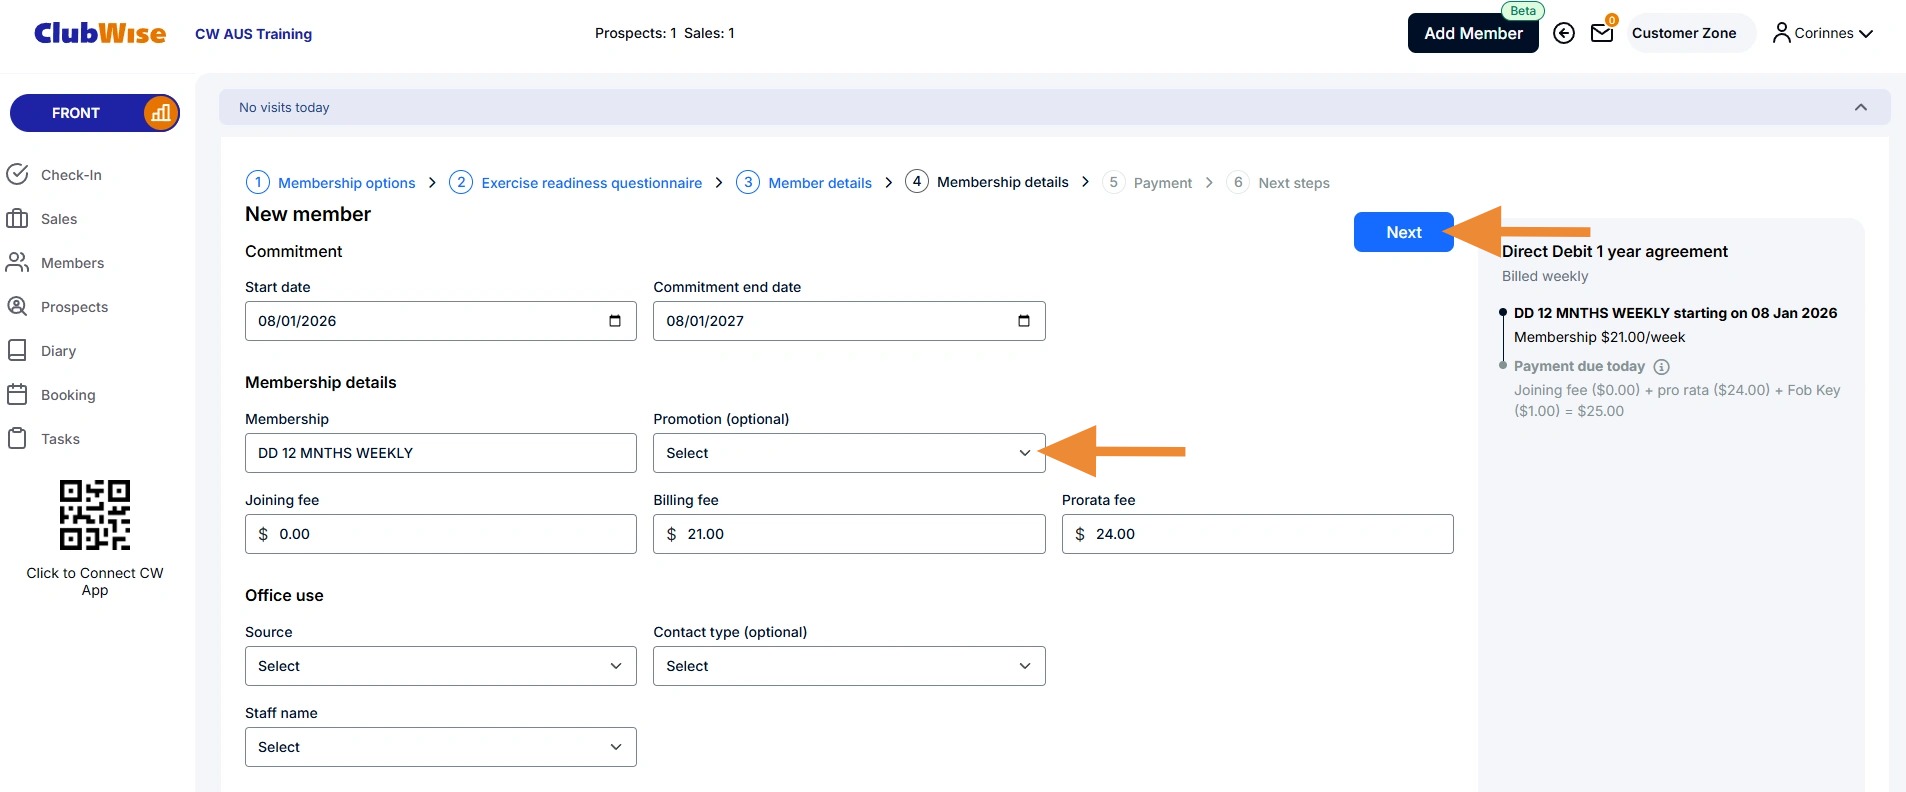Open the Contact type dropdown

tap(849, 666)
